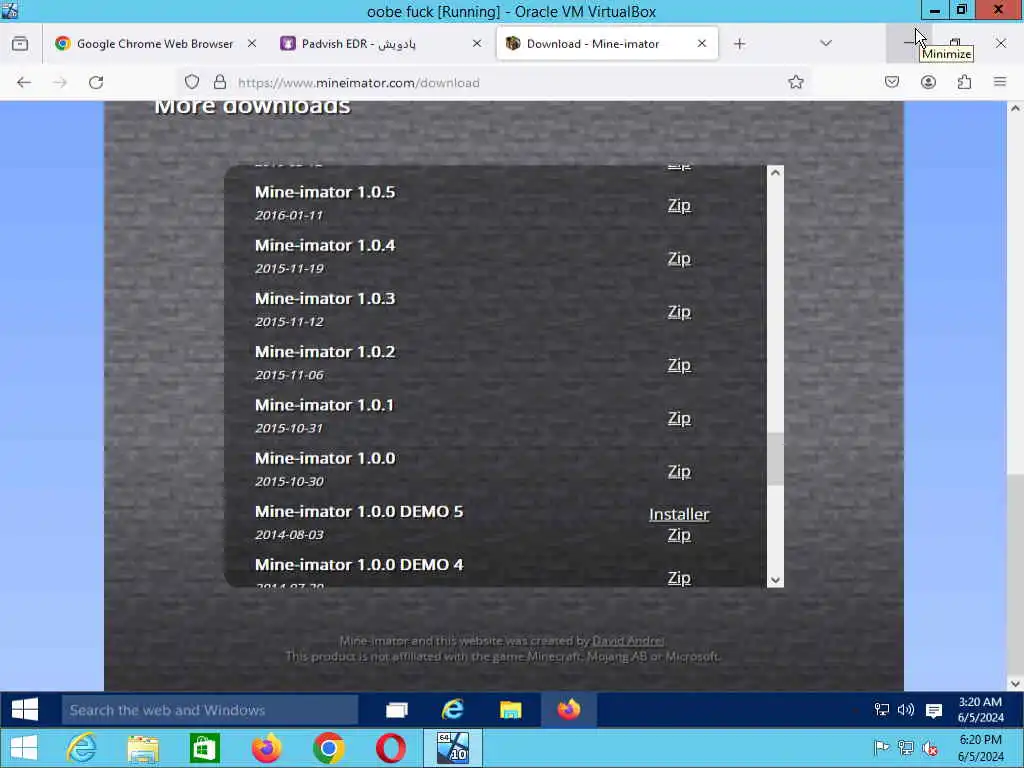Click the guest Firefox taskbar icon
Screen dimensions: 1024x768
[x=569, y=710]
